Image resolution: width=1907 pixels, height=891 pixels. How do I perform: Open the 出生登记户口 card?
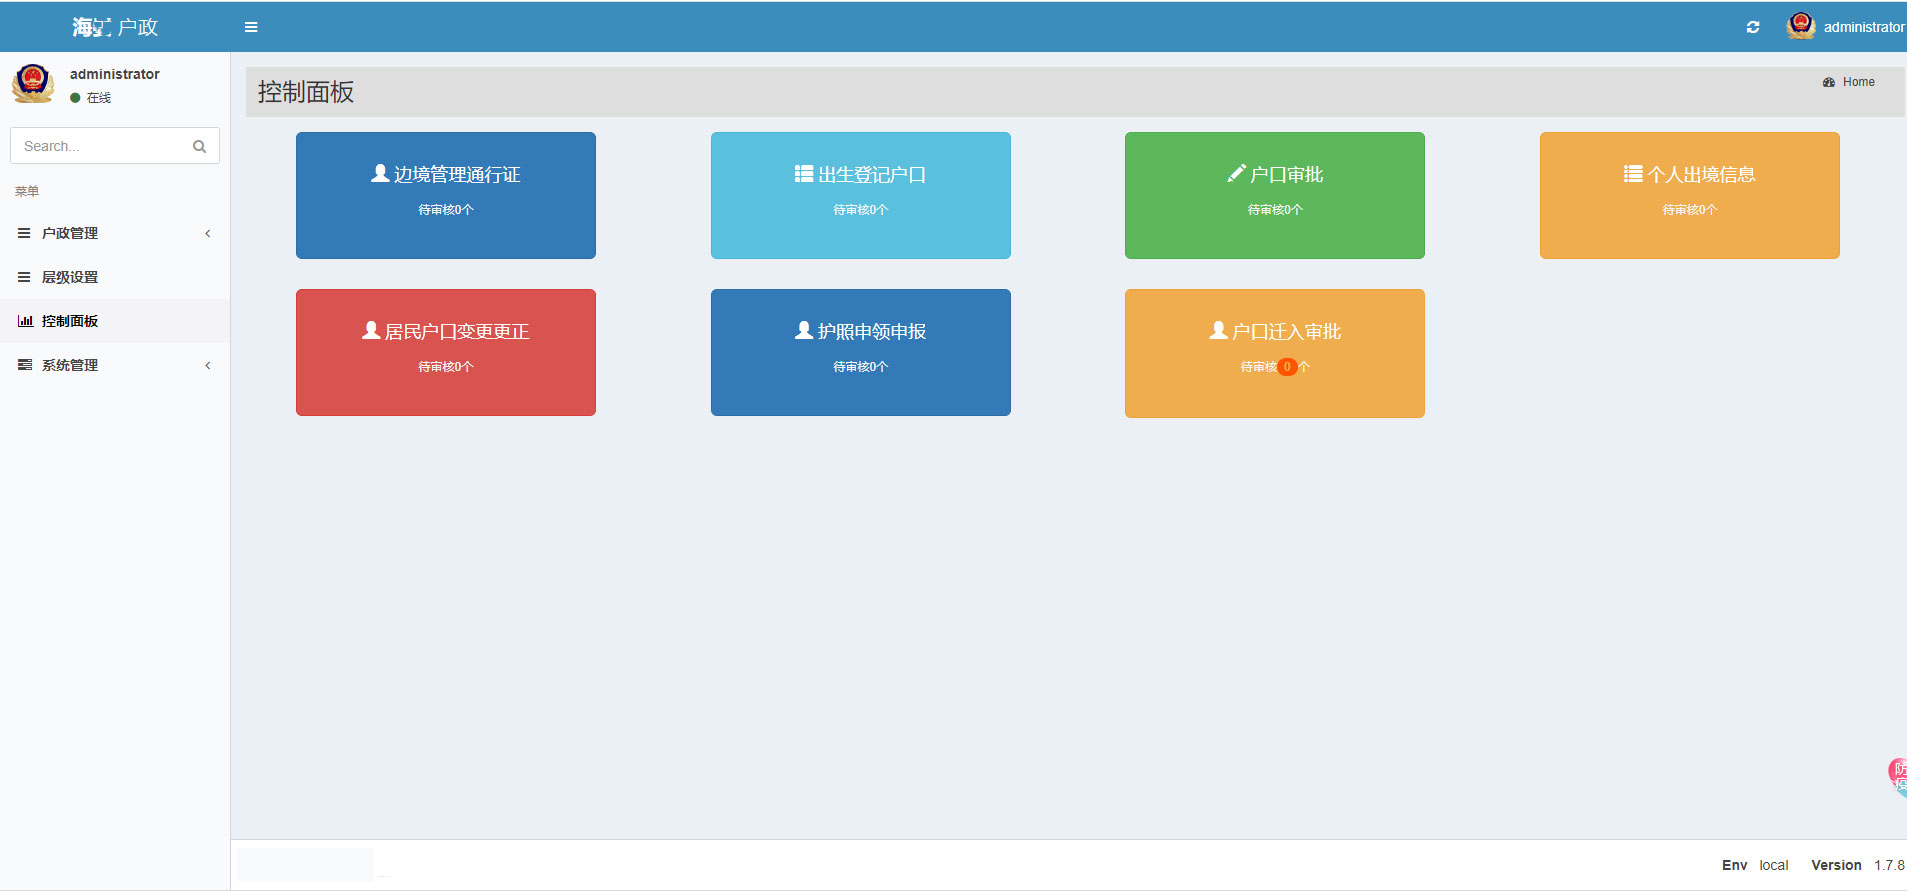pyautogui.click(x=861, y=195)
